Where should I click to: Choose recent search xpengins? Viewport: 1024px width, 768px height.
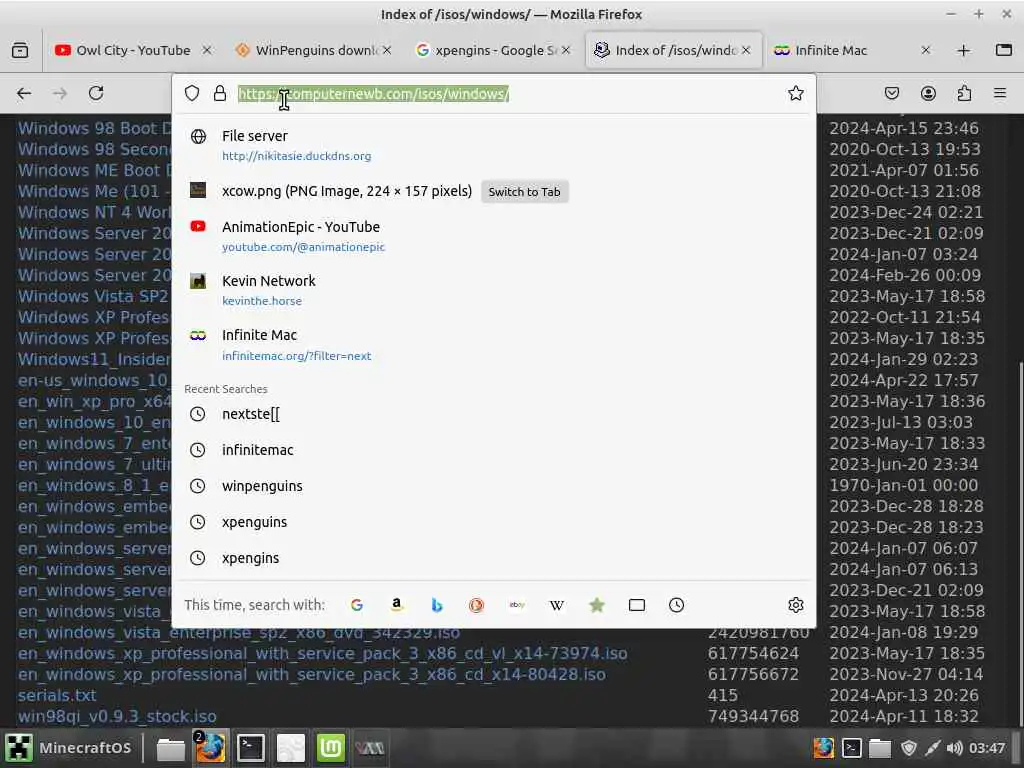pyautogui.click(x=494, y=558)
